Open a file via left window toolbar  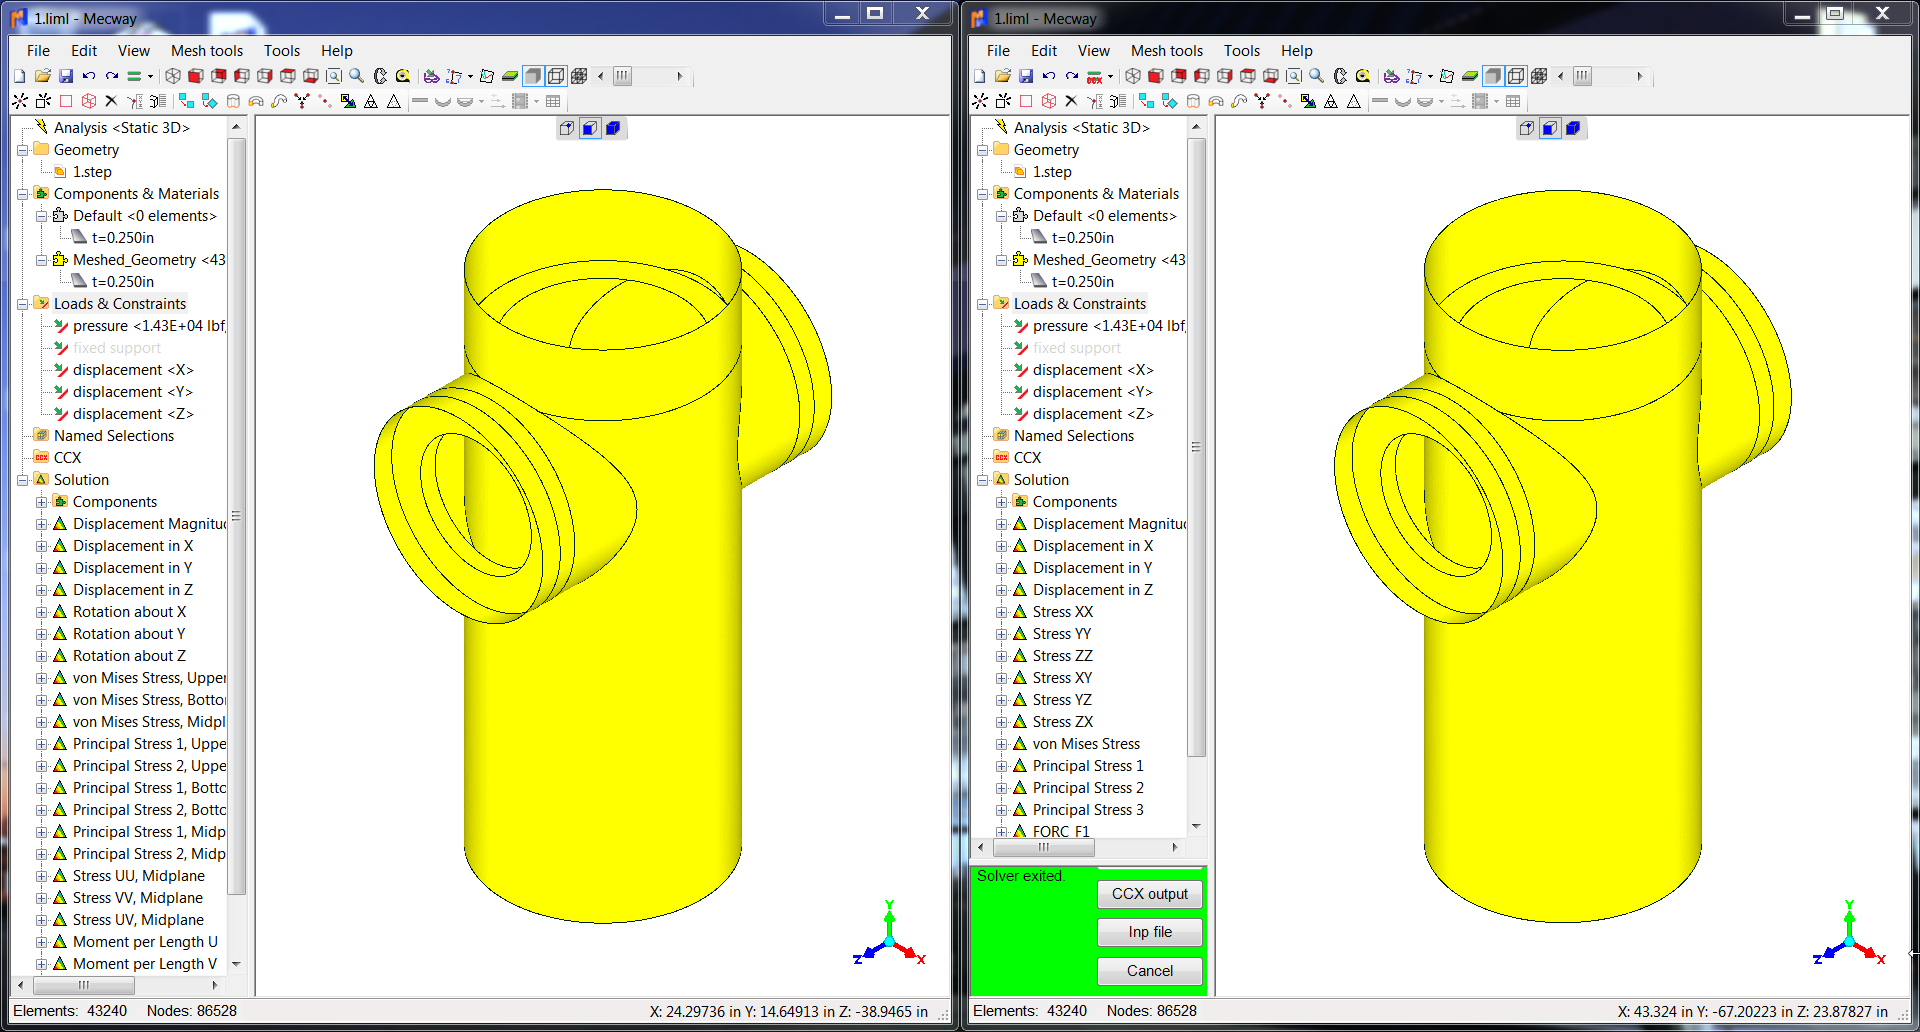point(42,76)
